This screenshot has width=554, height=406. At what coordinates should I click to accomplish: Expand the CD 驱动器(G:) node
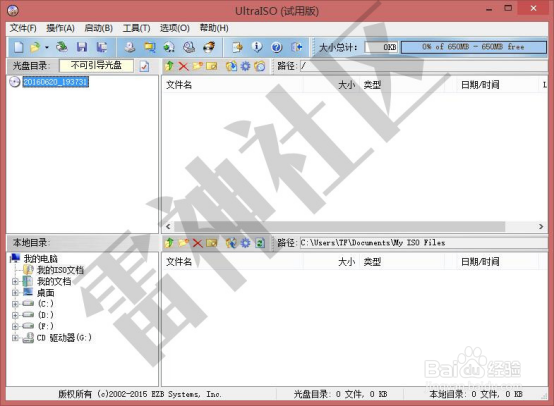coord(15,338)
